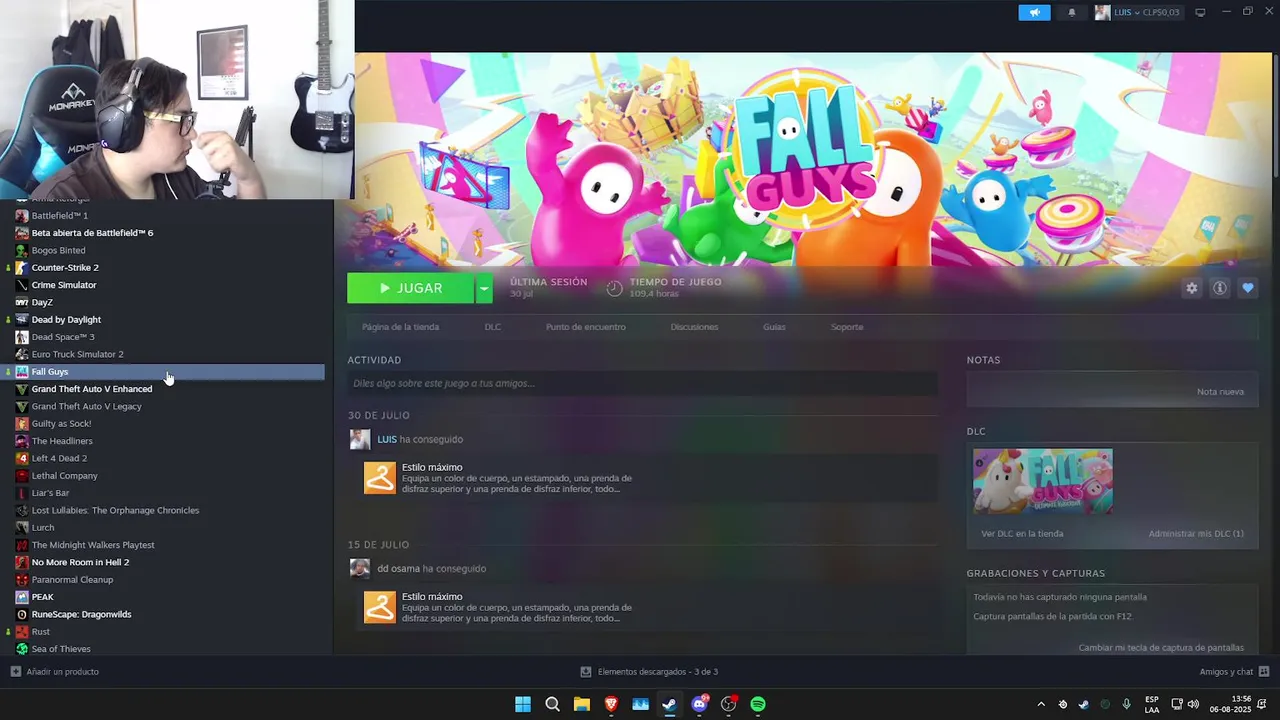Click the RuneScape: Dragonwilds game icon
1280x720 pixels.
(22, 614)
